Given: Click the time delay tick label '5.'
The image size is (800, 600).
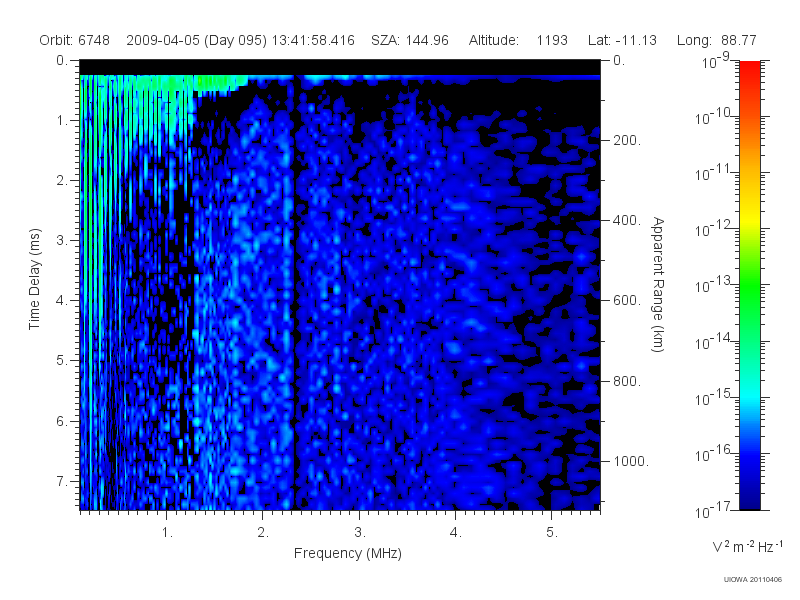Looking at the screenshot, I should [61, 361].
